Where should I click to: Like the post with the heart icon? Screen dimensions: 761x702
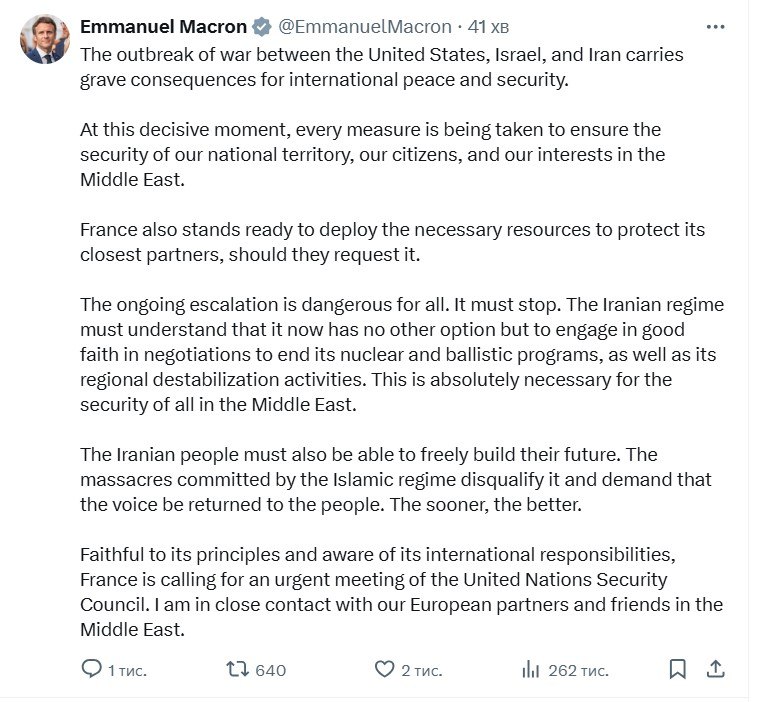point(385,669)
